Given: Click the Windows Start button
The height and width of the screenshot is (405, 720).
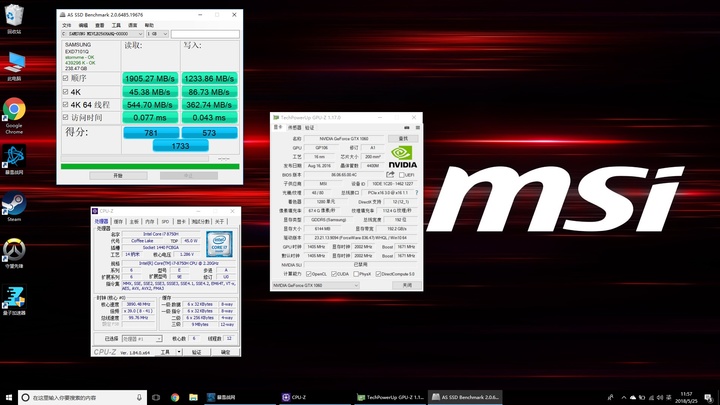Looking at the screenshot, I should 9,397.
